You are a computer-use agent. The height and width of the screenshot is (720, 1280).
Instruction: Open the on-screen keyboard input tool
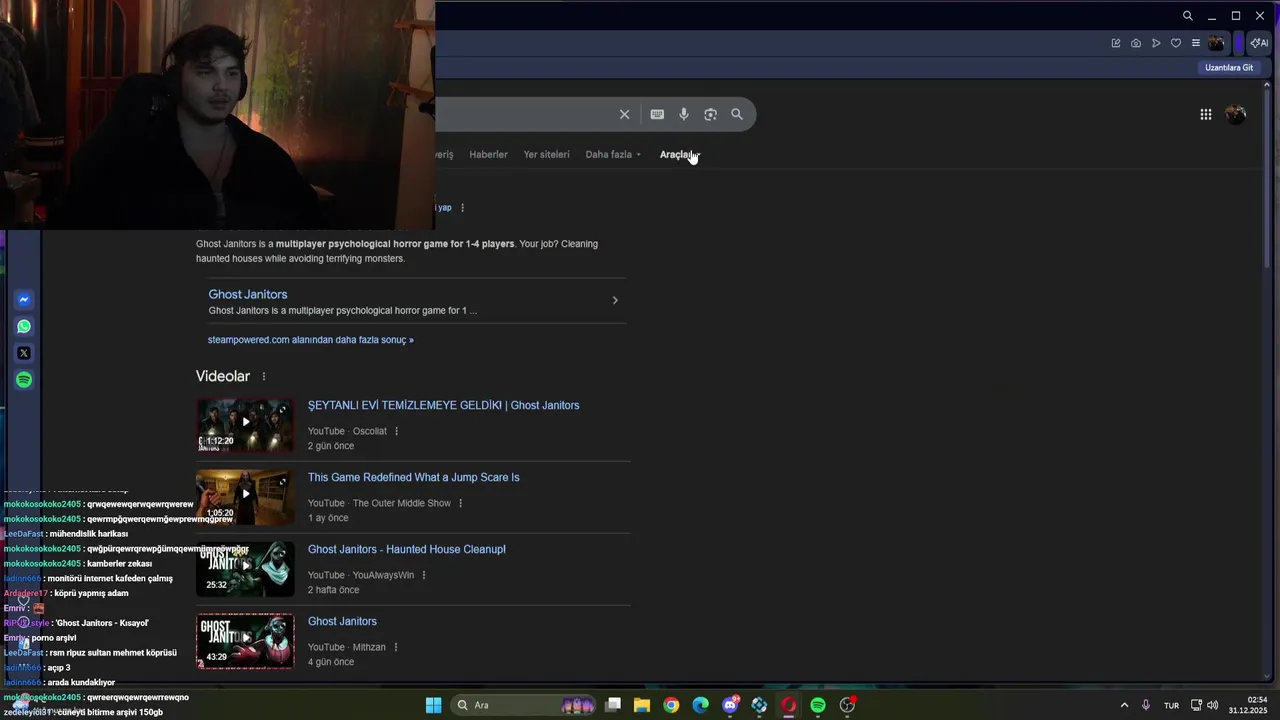(x=657, y=114)
